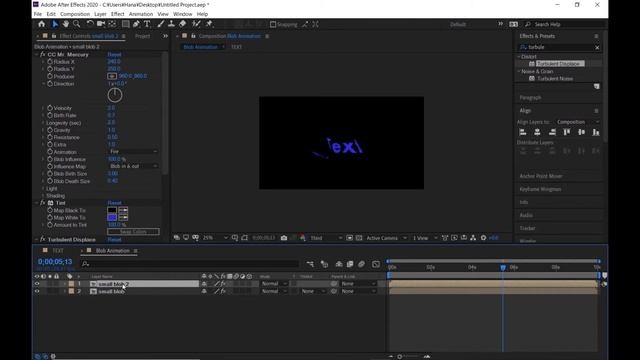This screenshot has height=360, width=640.
Task: Open the Effect menu
Action: pos(118,14)
